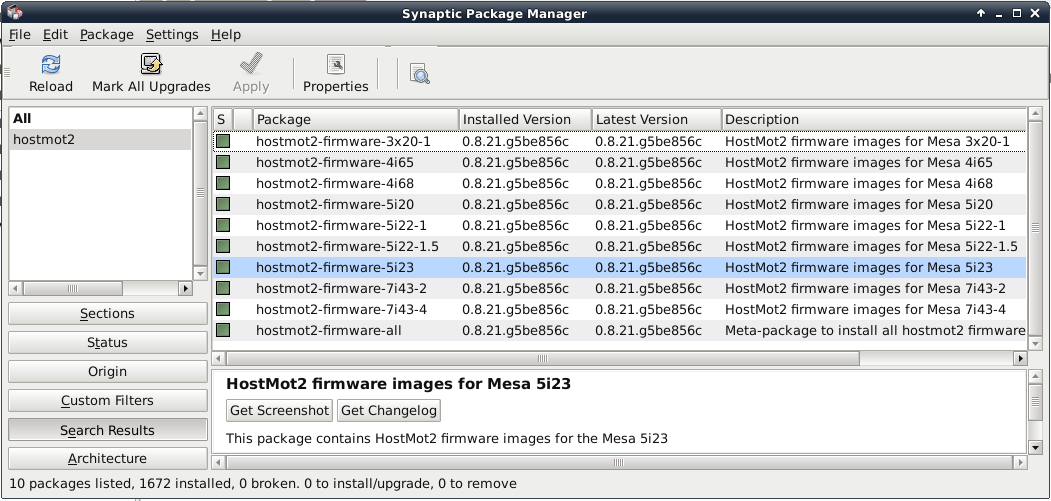1051x501 pixels.
Task: Click the Search magnifier toolbar icon
Action: tap(420, 74)
